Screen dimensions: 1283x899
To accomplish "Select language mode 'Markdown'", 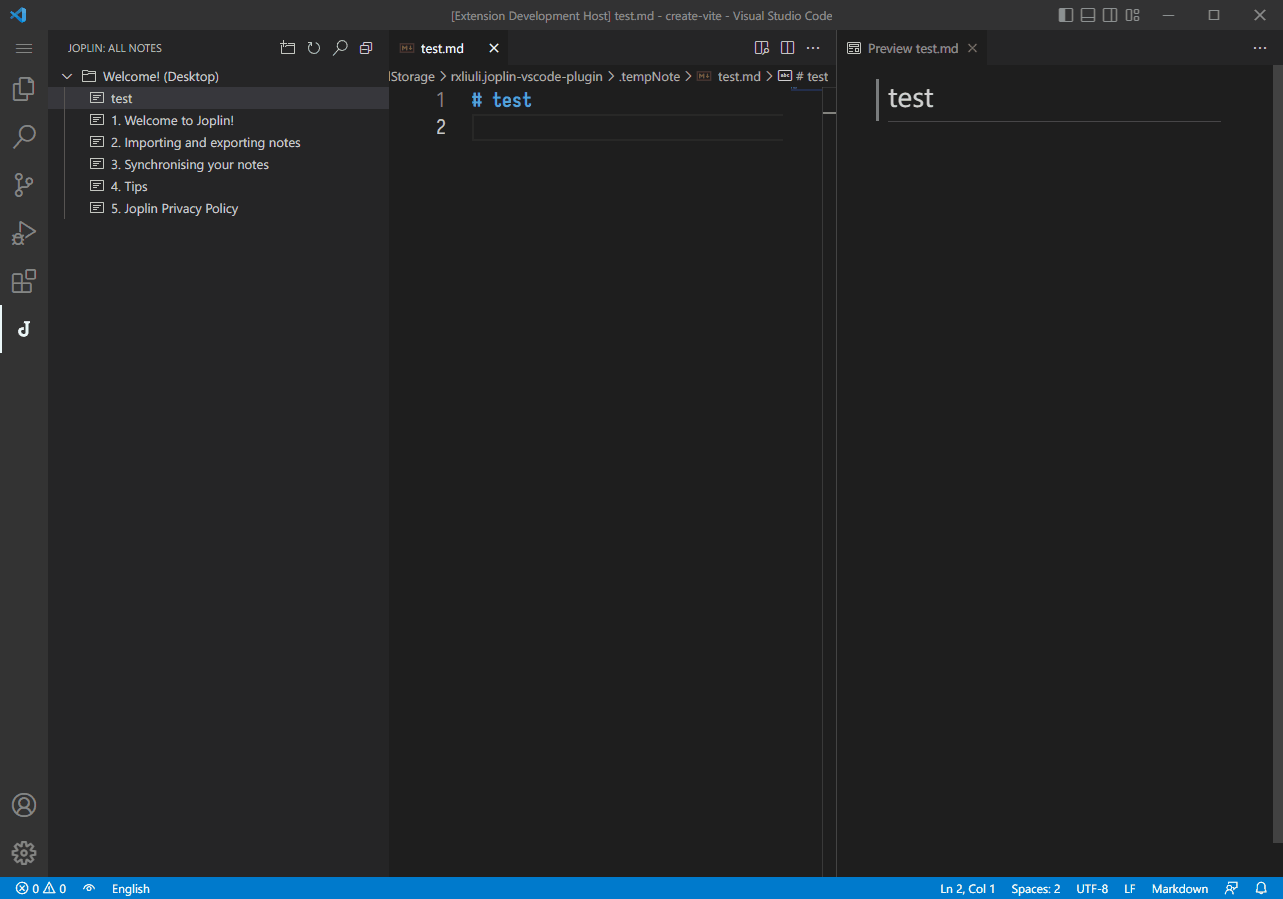I will tap(1179, 889).
